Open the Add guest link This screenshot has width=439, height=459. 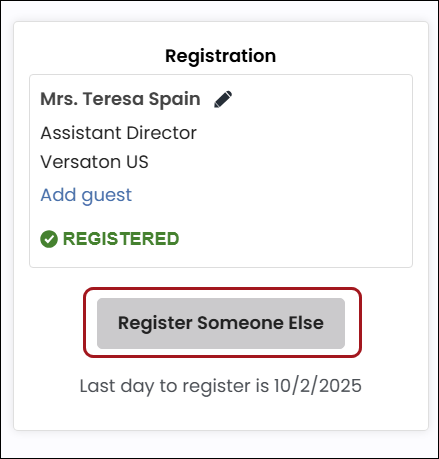tap(86, 195)
